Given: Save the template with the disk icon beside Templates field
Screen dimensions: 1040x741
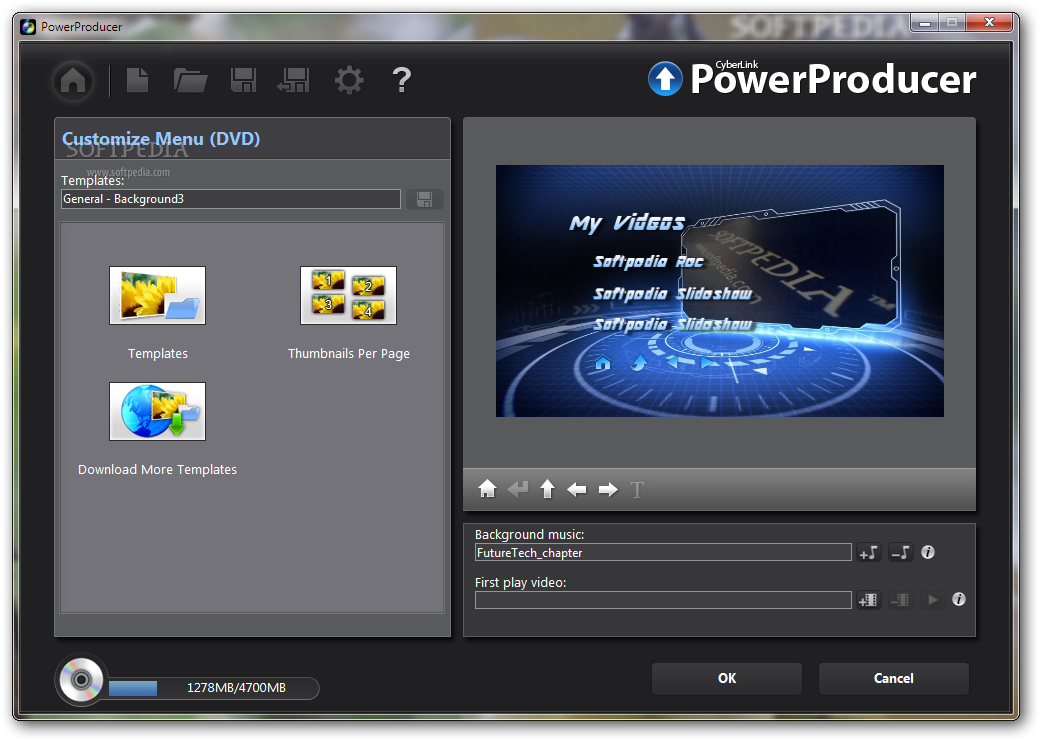Looking at the screenshot, I should pos(424,199).
